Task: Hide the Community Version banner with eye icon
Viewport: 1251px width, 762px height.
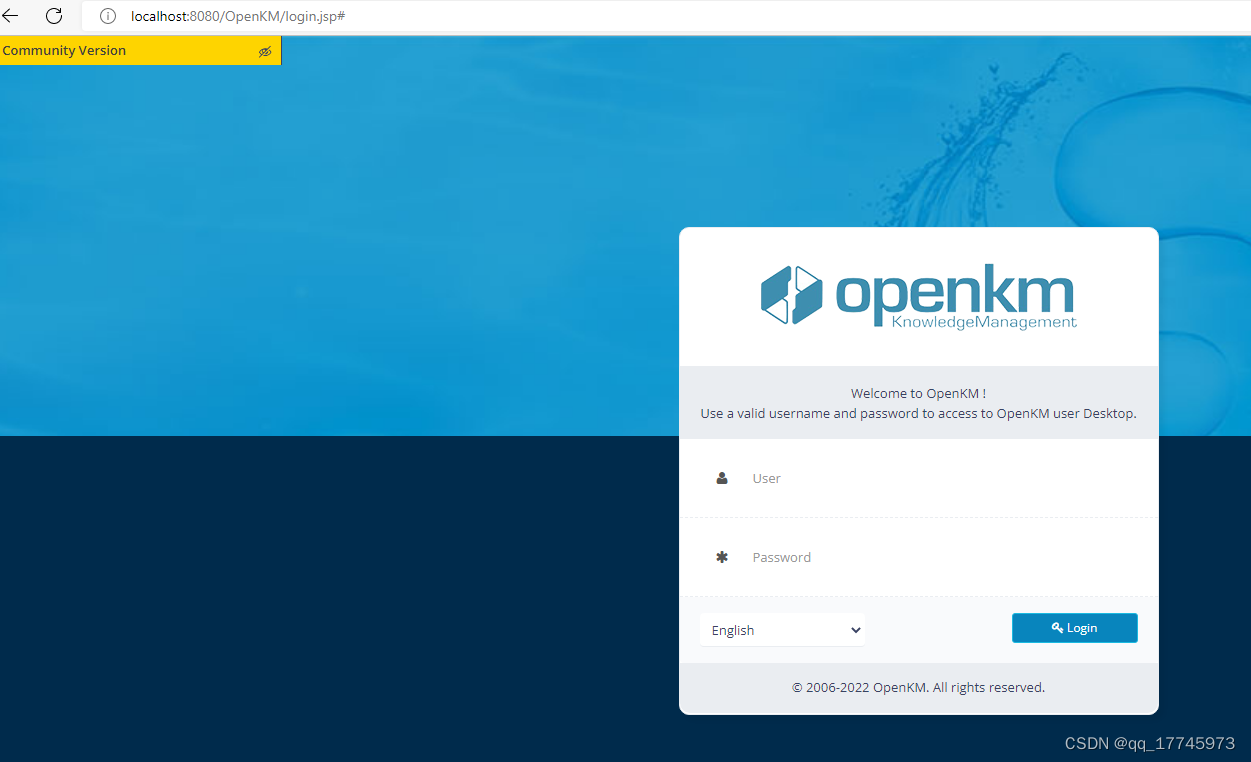Action: (x=265, y=51)
